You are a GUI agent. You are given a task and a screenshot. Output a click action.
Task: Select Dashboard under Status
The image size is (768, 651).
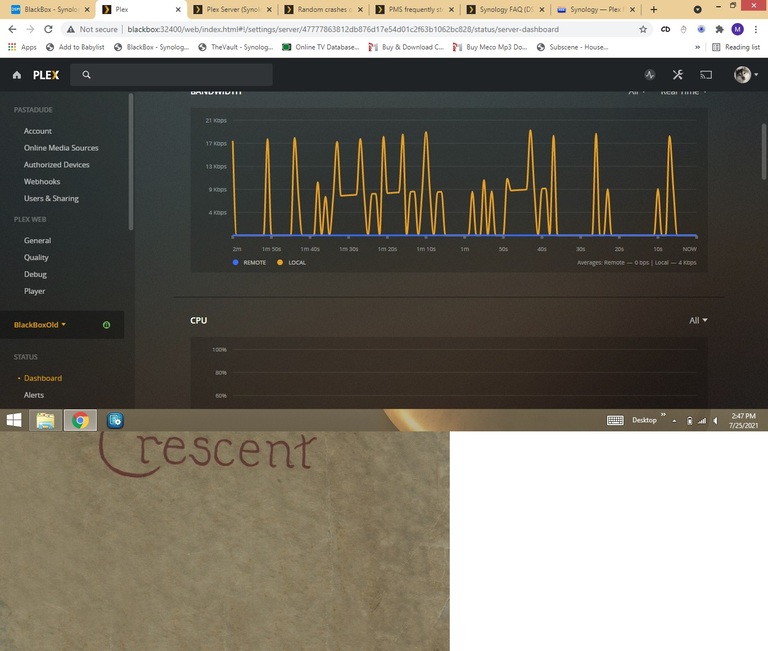click(43, 378)
